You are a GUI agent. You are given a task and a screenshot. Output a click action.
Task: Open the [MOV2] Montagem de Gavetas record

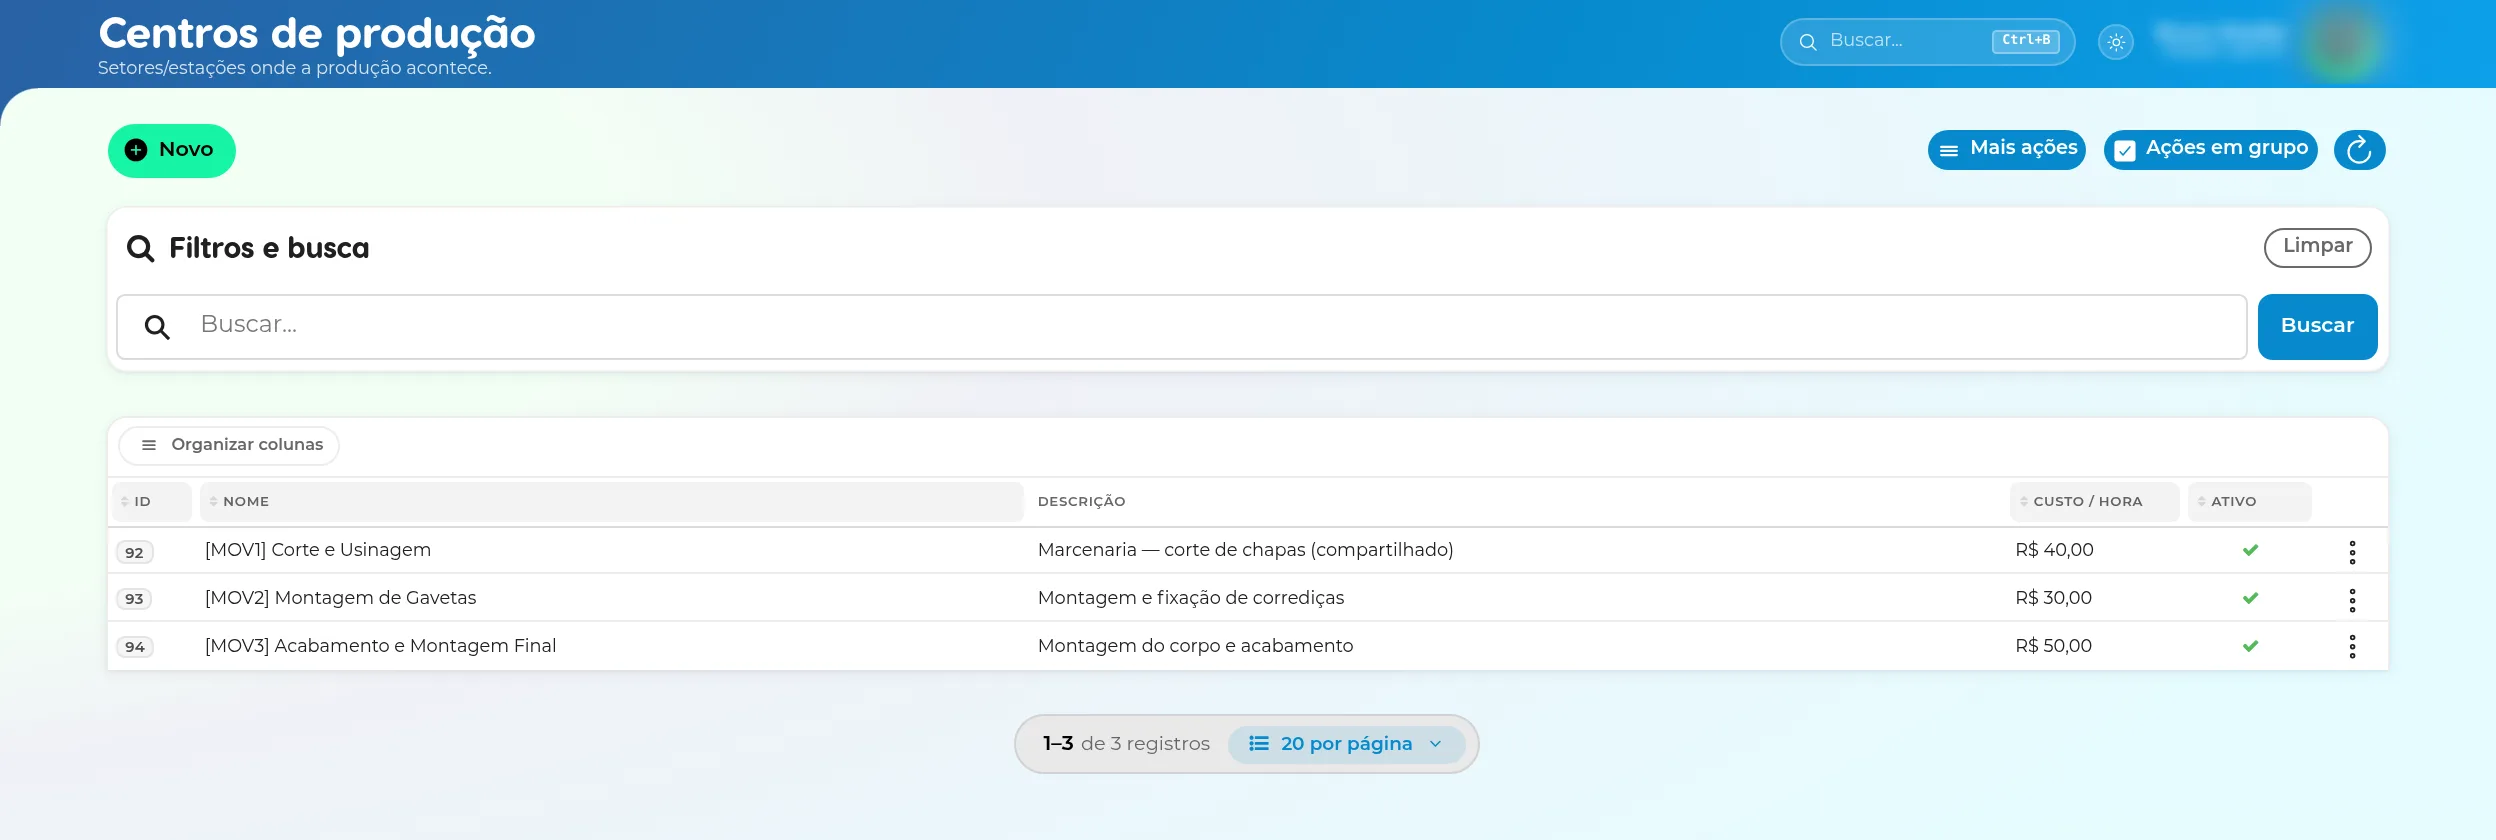point(341,598)
